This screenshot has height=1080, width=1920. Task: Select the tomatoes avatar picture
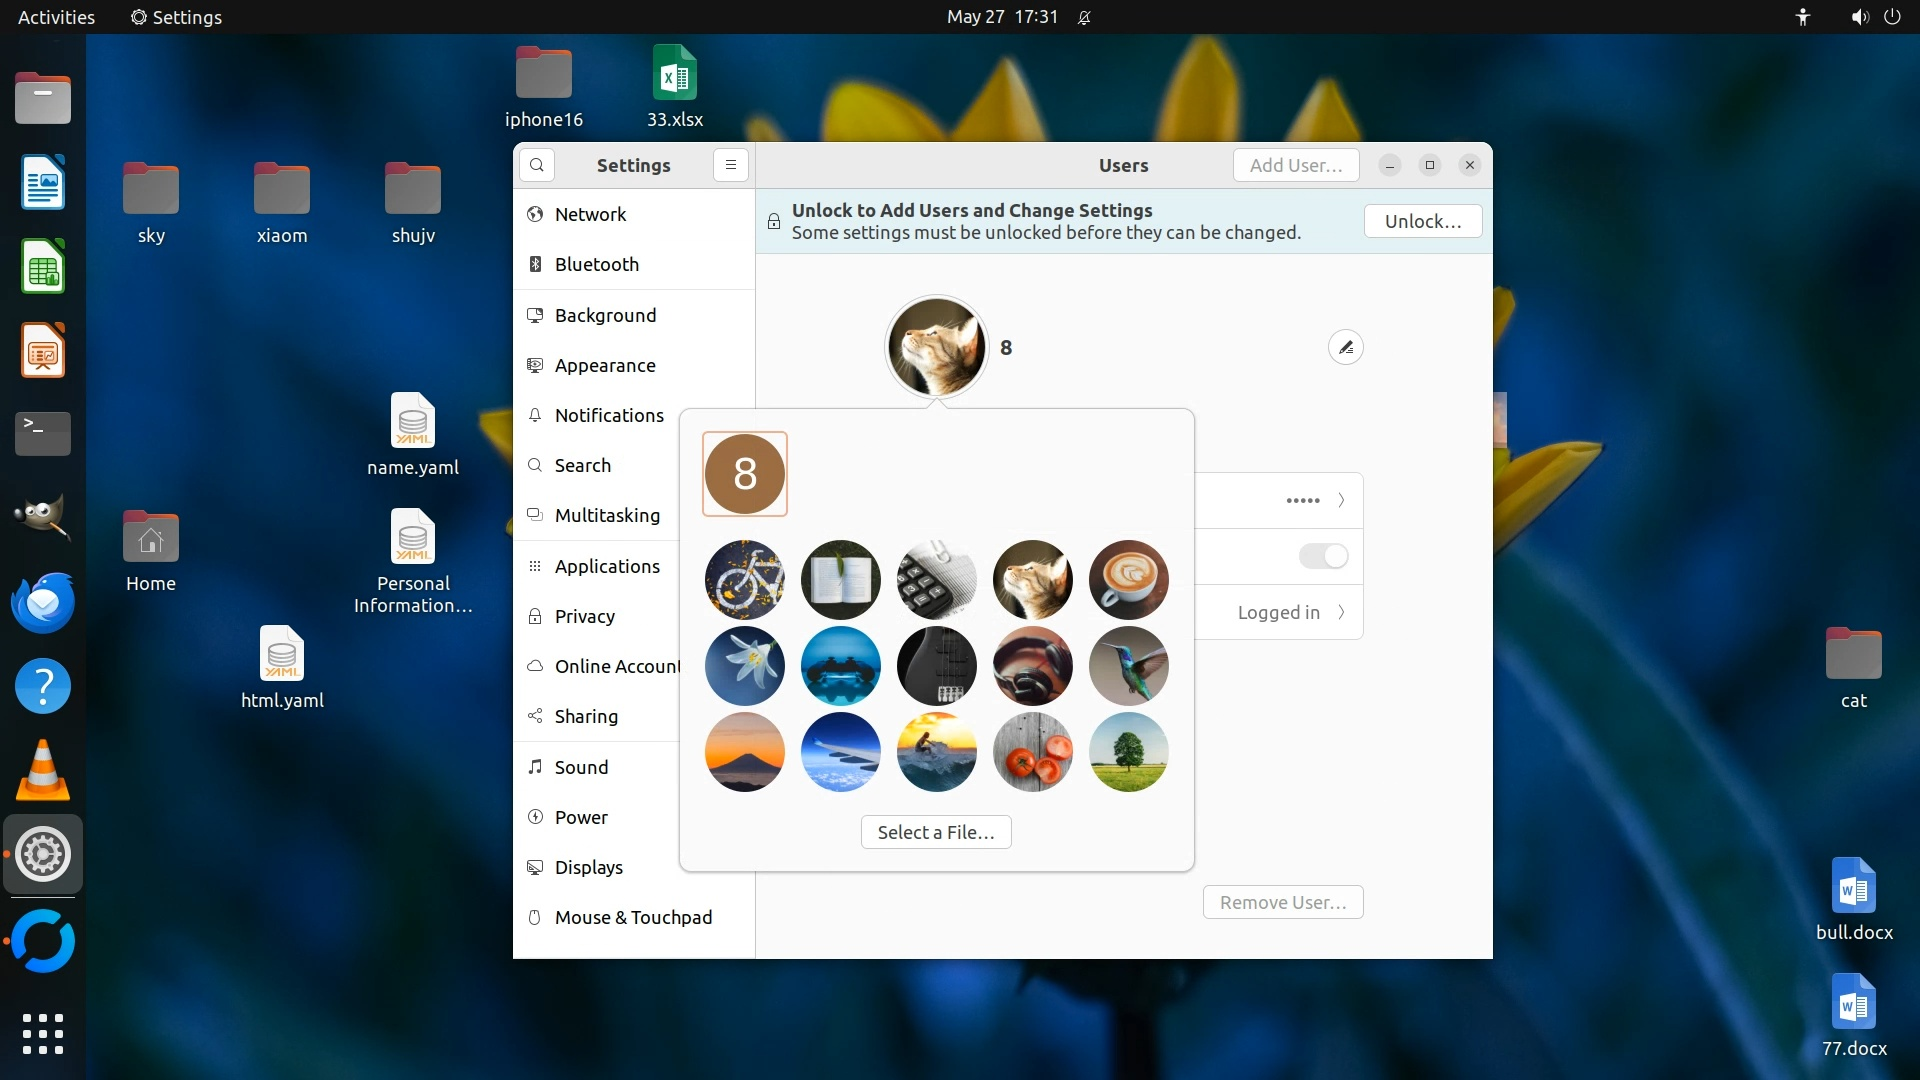pos(1032,752)
